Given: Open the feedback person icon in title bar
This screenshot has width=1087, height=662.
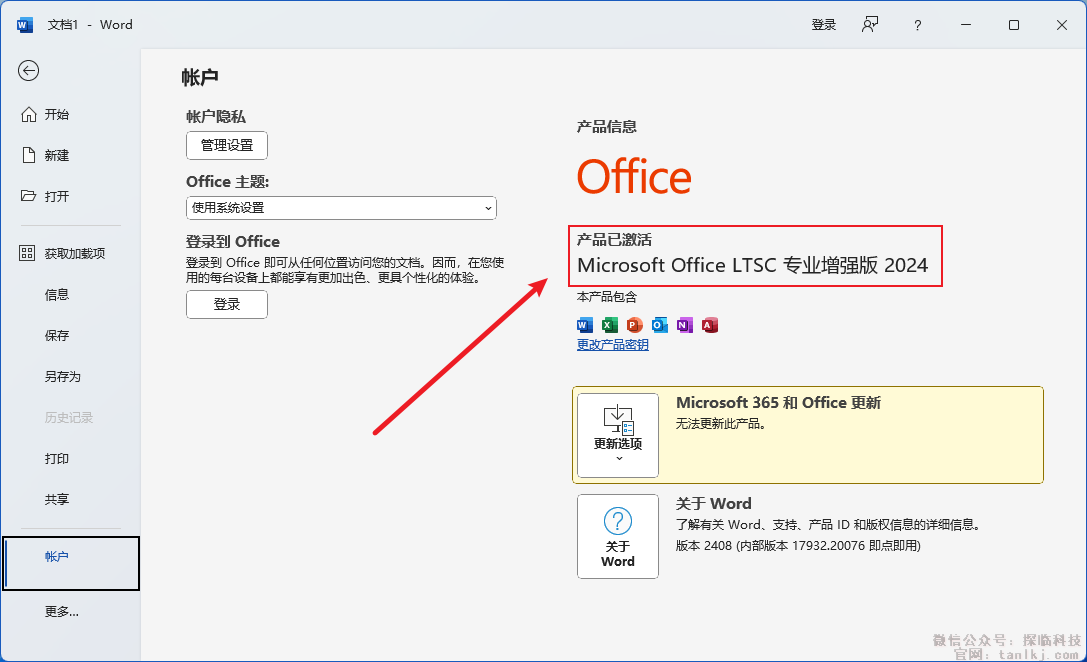Looking at the screenshot, I should click(x=870, y=25).
